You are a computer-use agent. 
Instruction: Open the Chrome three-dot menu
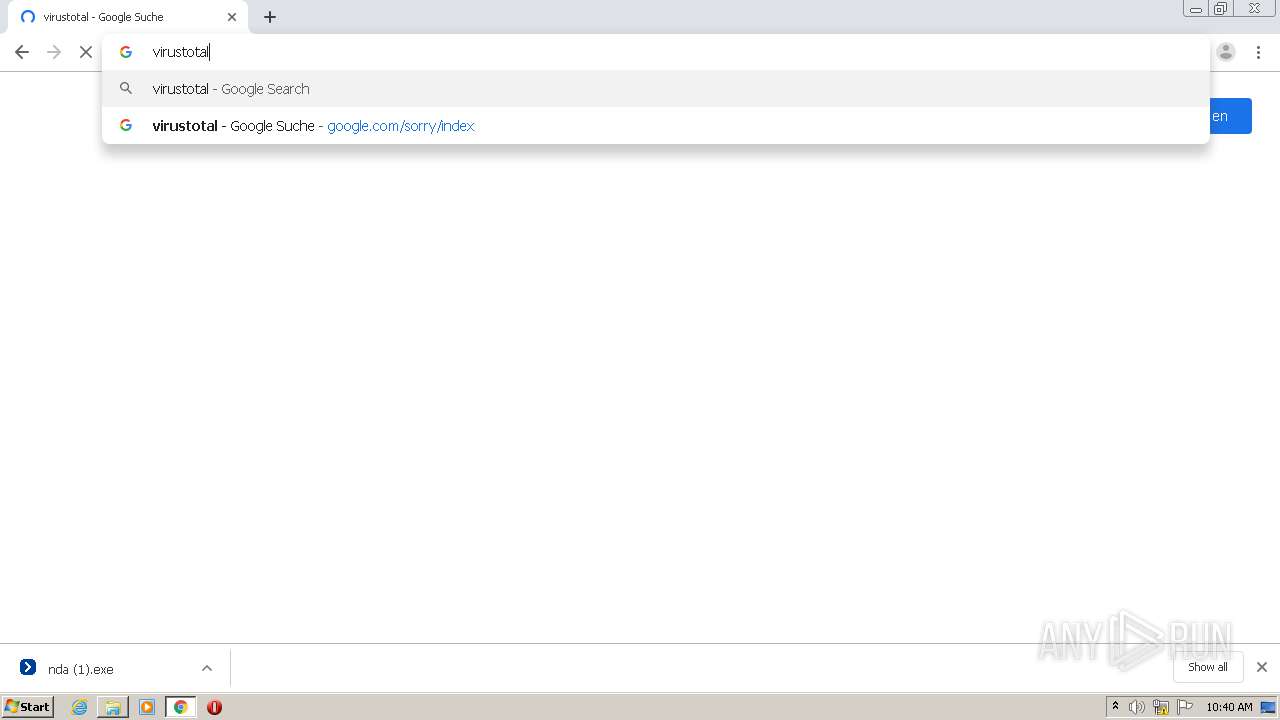coord(1258,52)
